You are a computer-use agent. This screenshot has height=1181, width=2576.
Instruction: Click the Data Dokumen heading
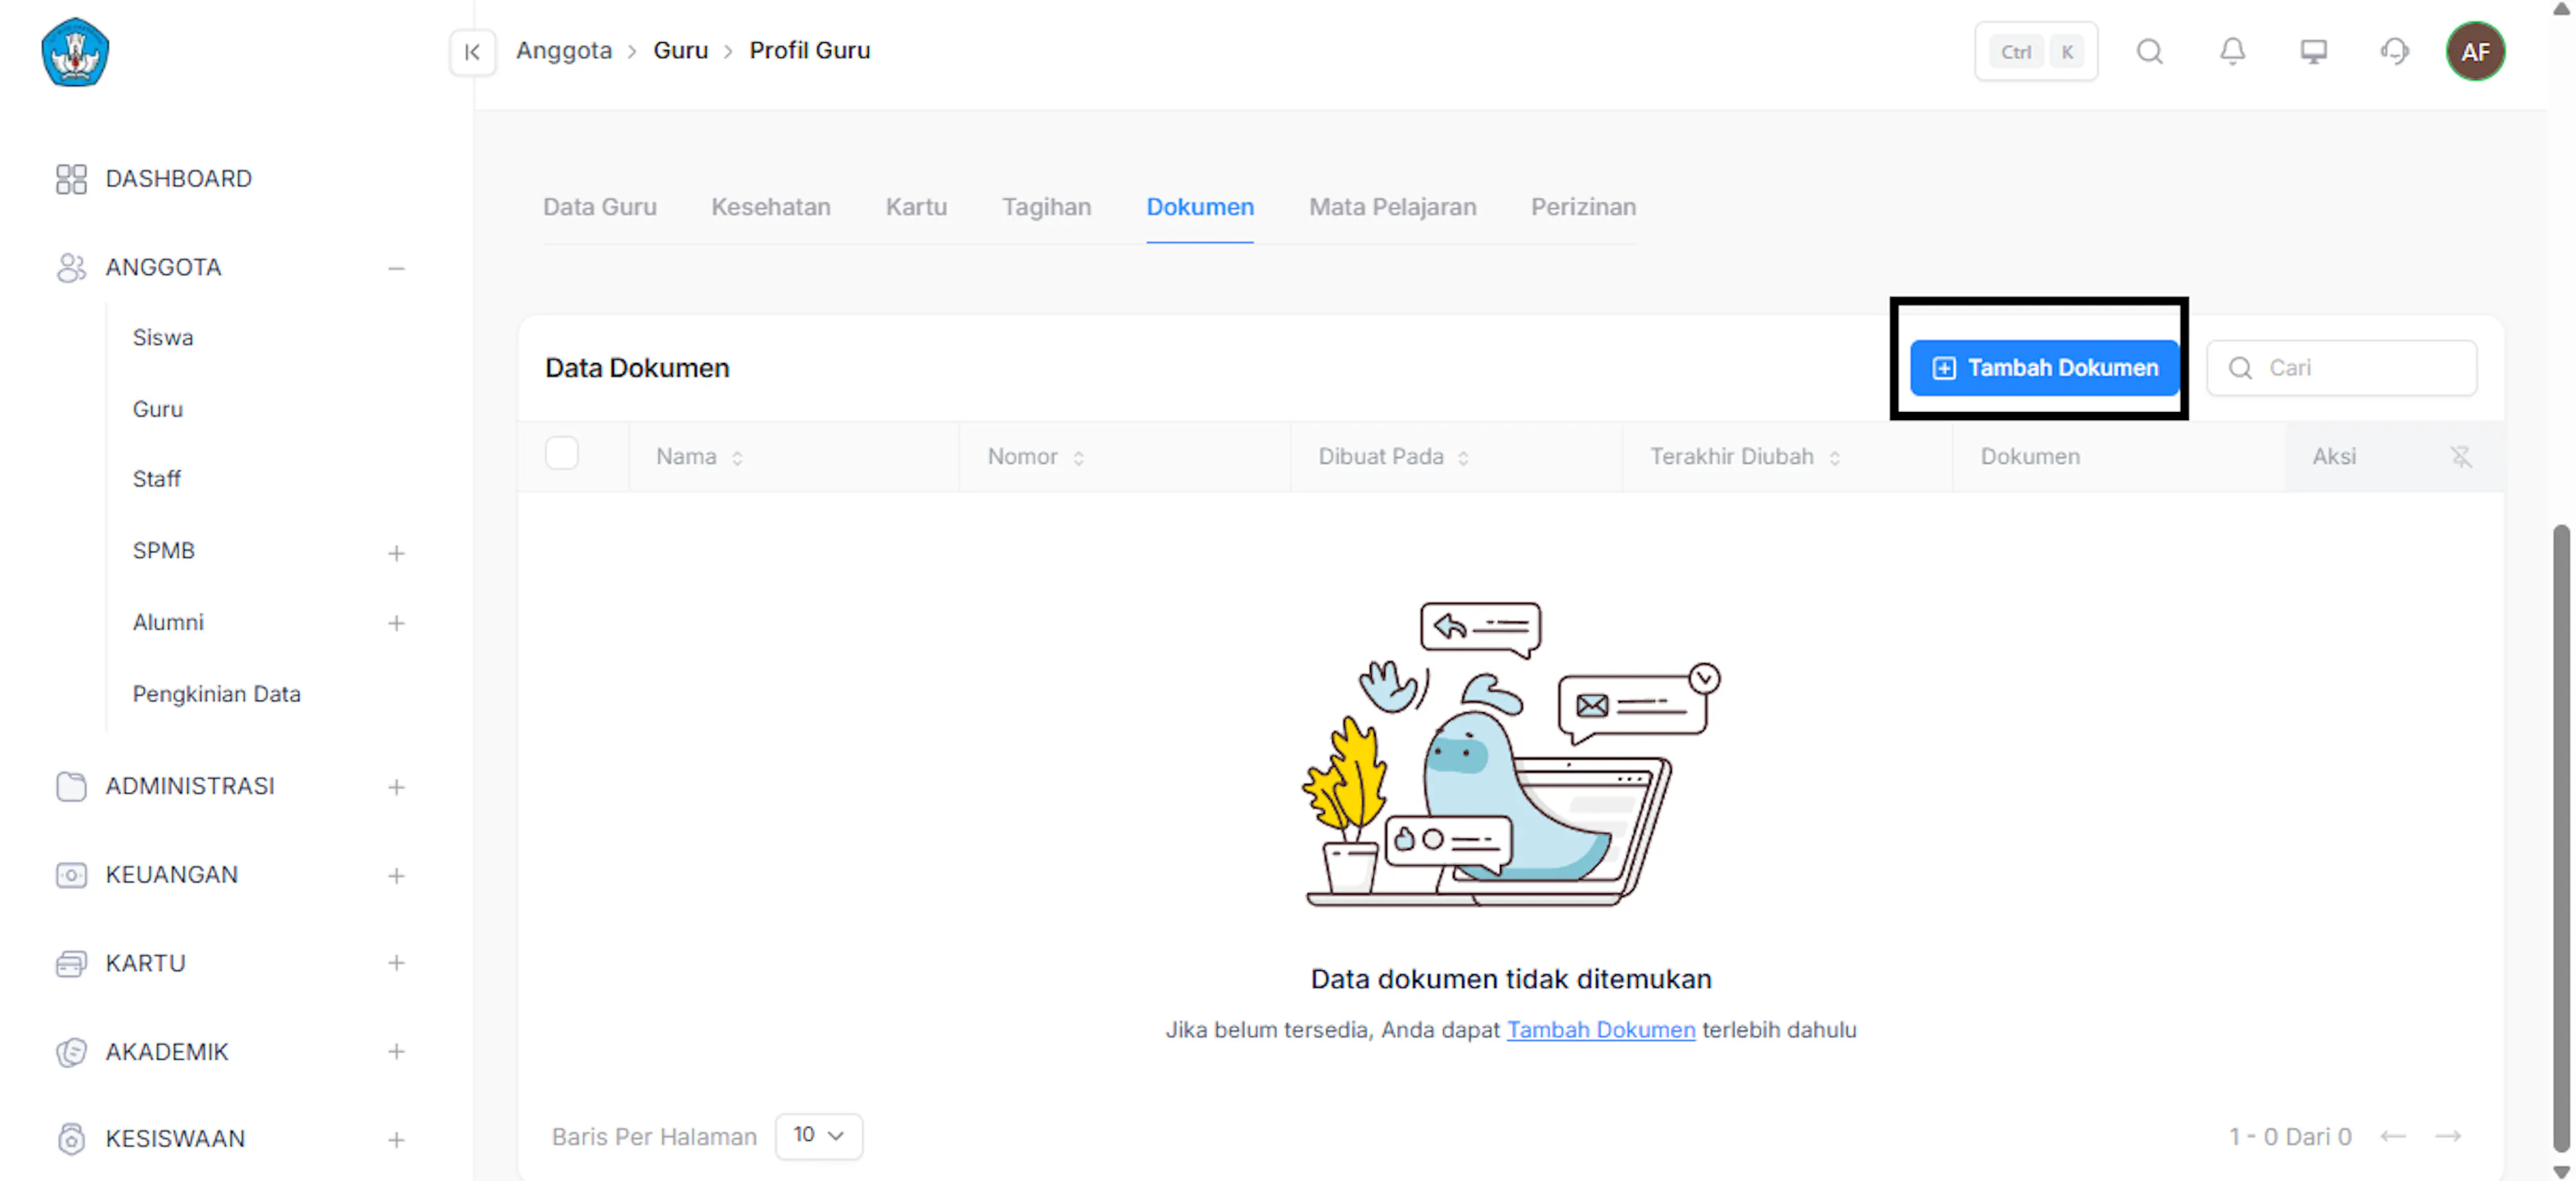point(637,368)
